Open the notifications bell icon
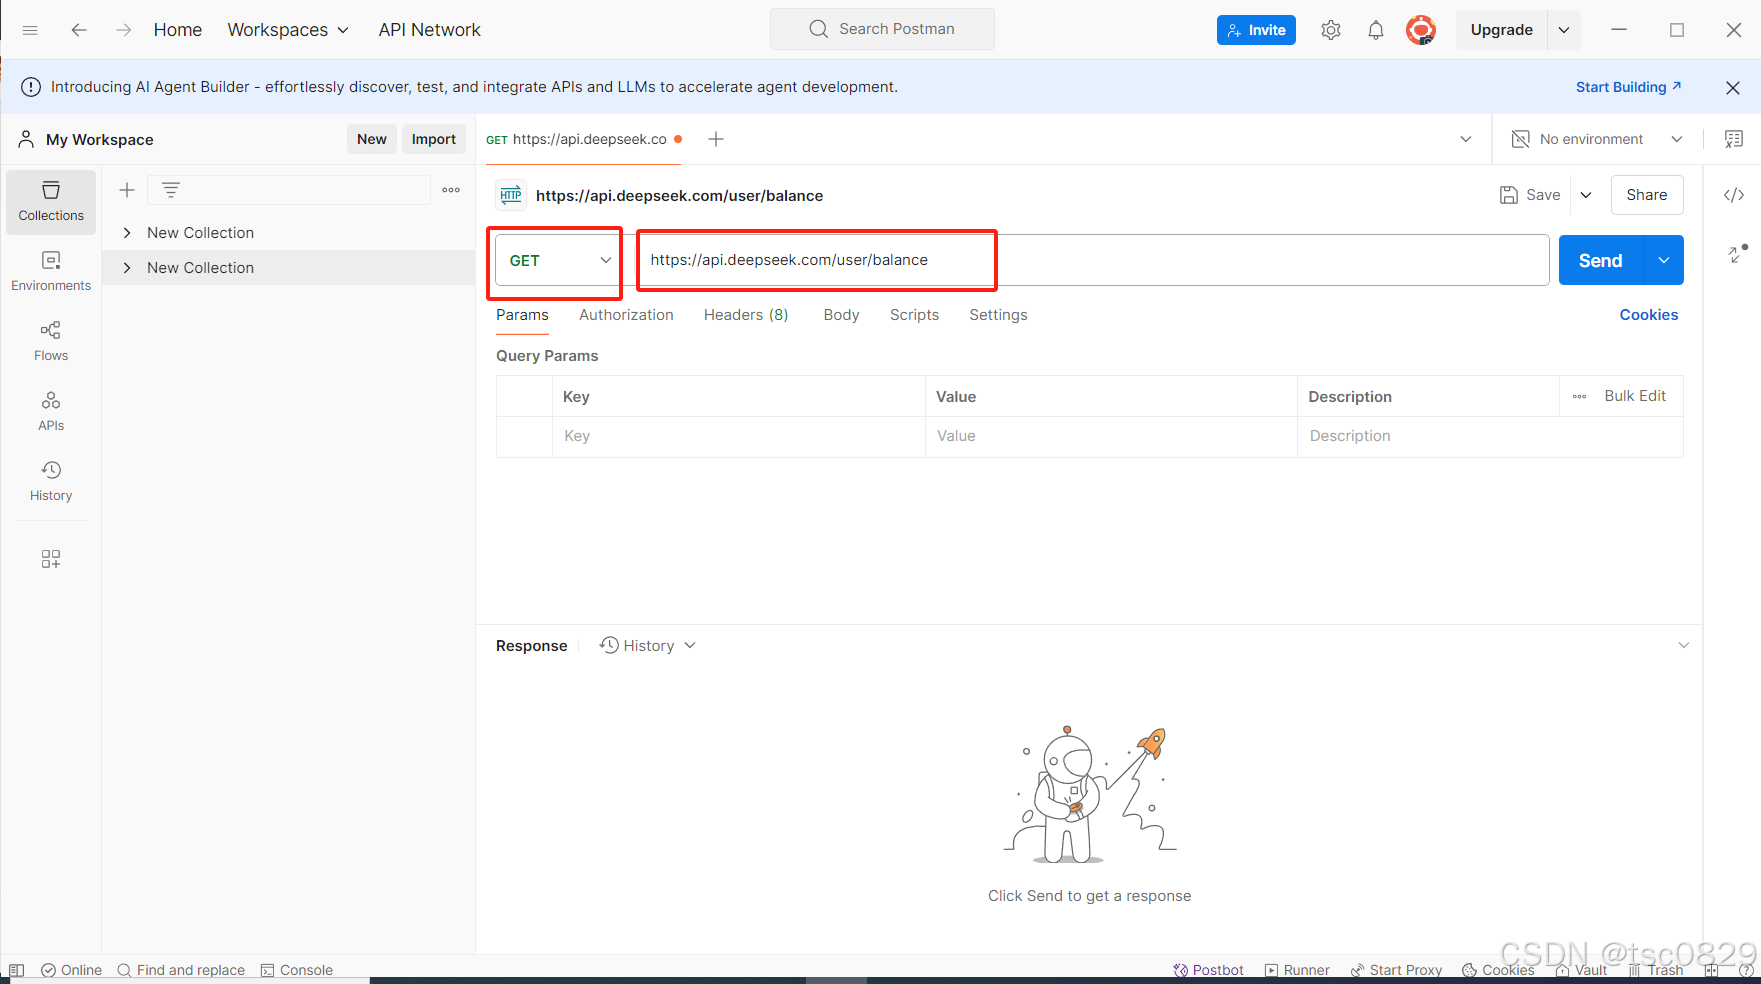The width and height of the screenshot is (1761, 984). 1376,30
